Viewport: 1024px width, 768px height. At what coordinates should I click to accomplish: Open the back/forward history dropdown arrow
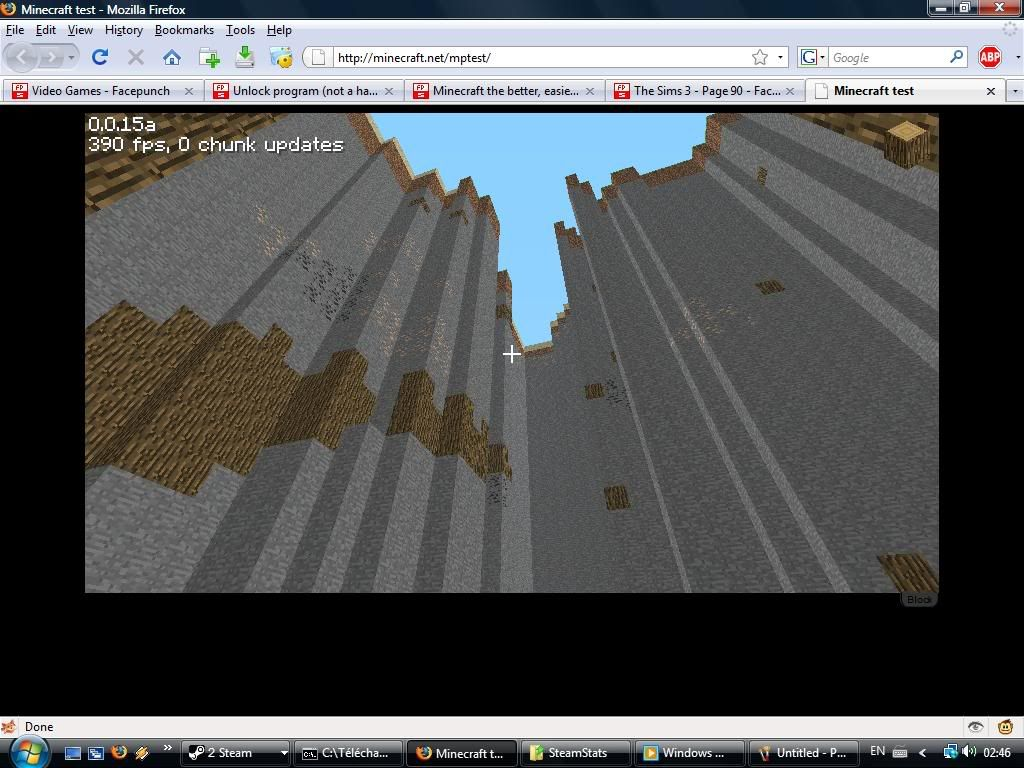coord(71,57)
